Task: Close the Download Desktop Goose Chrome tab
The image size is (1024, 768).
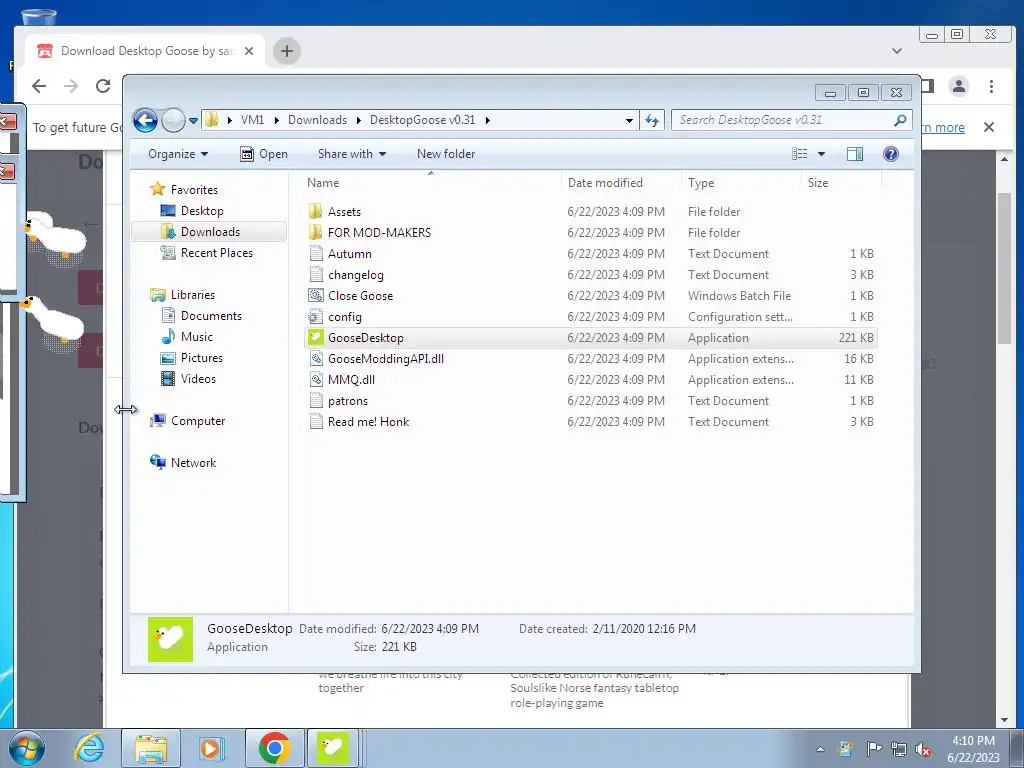Action: pyautogui.click(x=249, y=51)
